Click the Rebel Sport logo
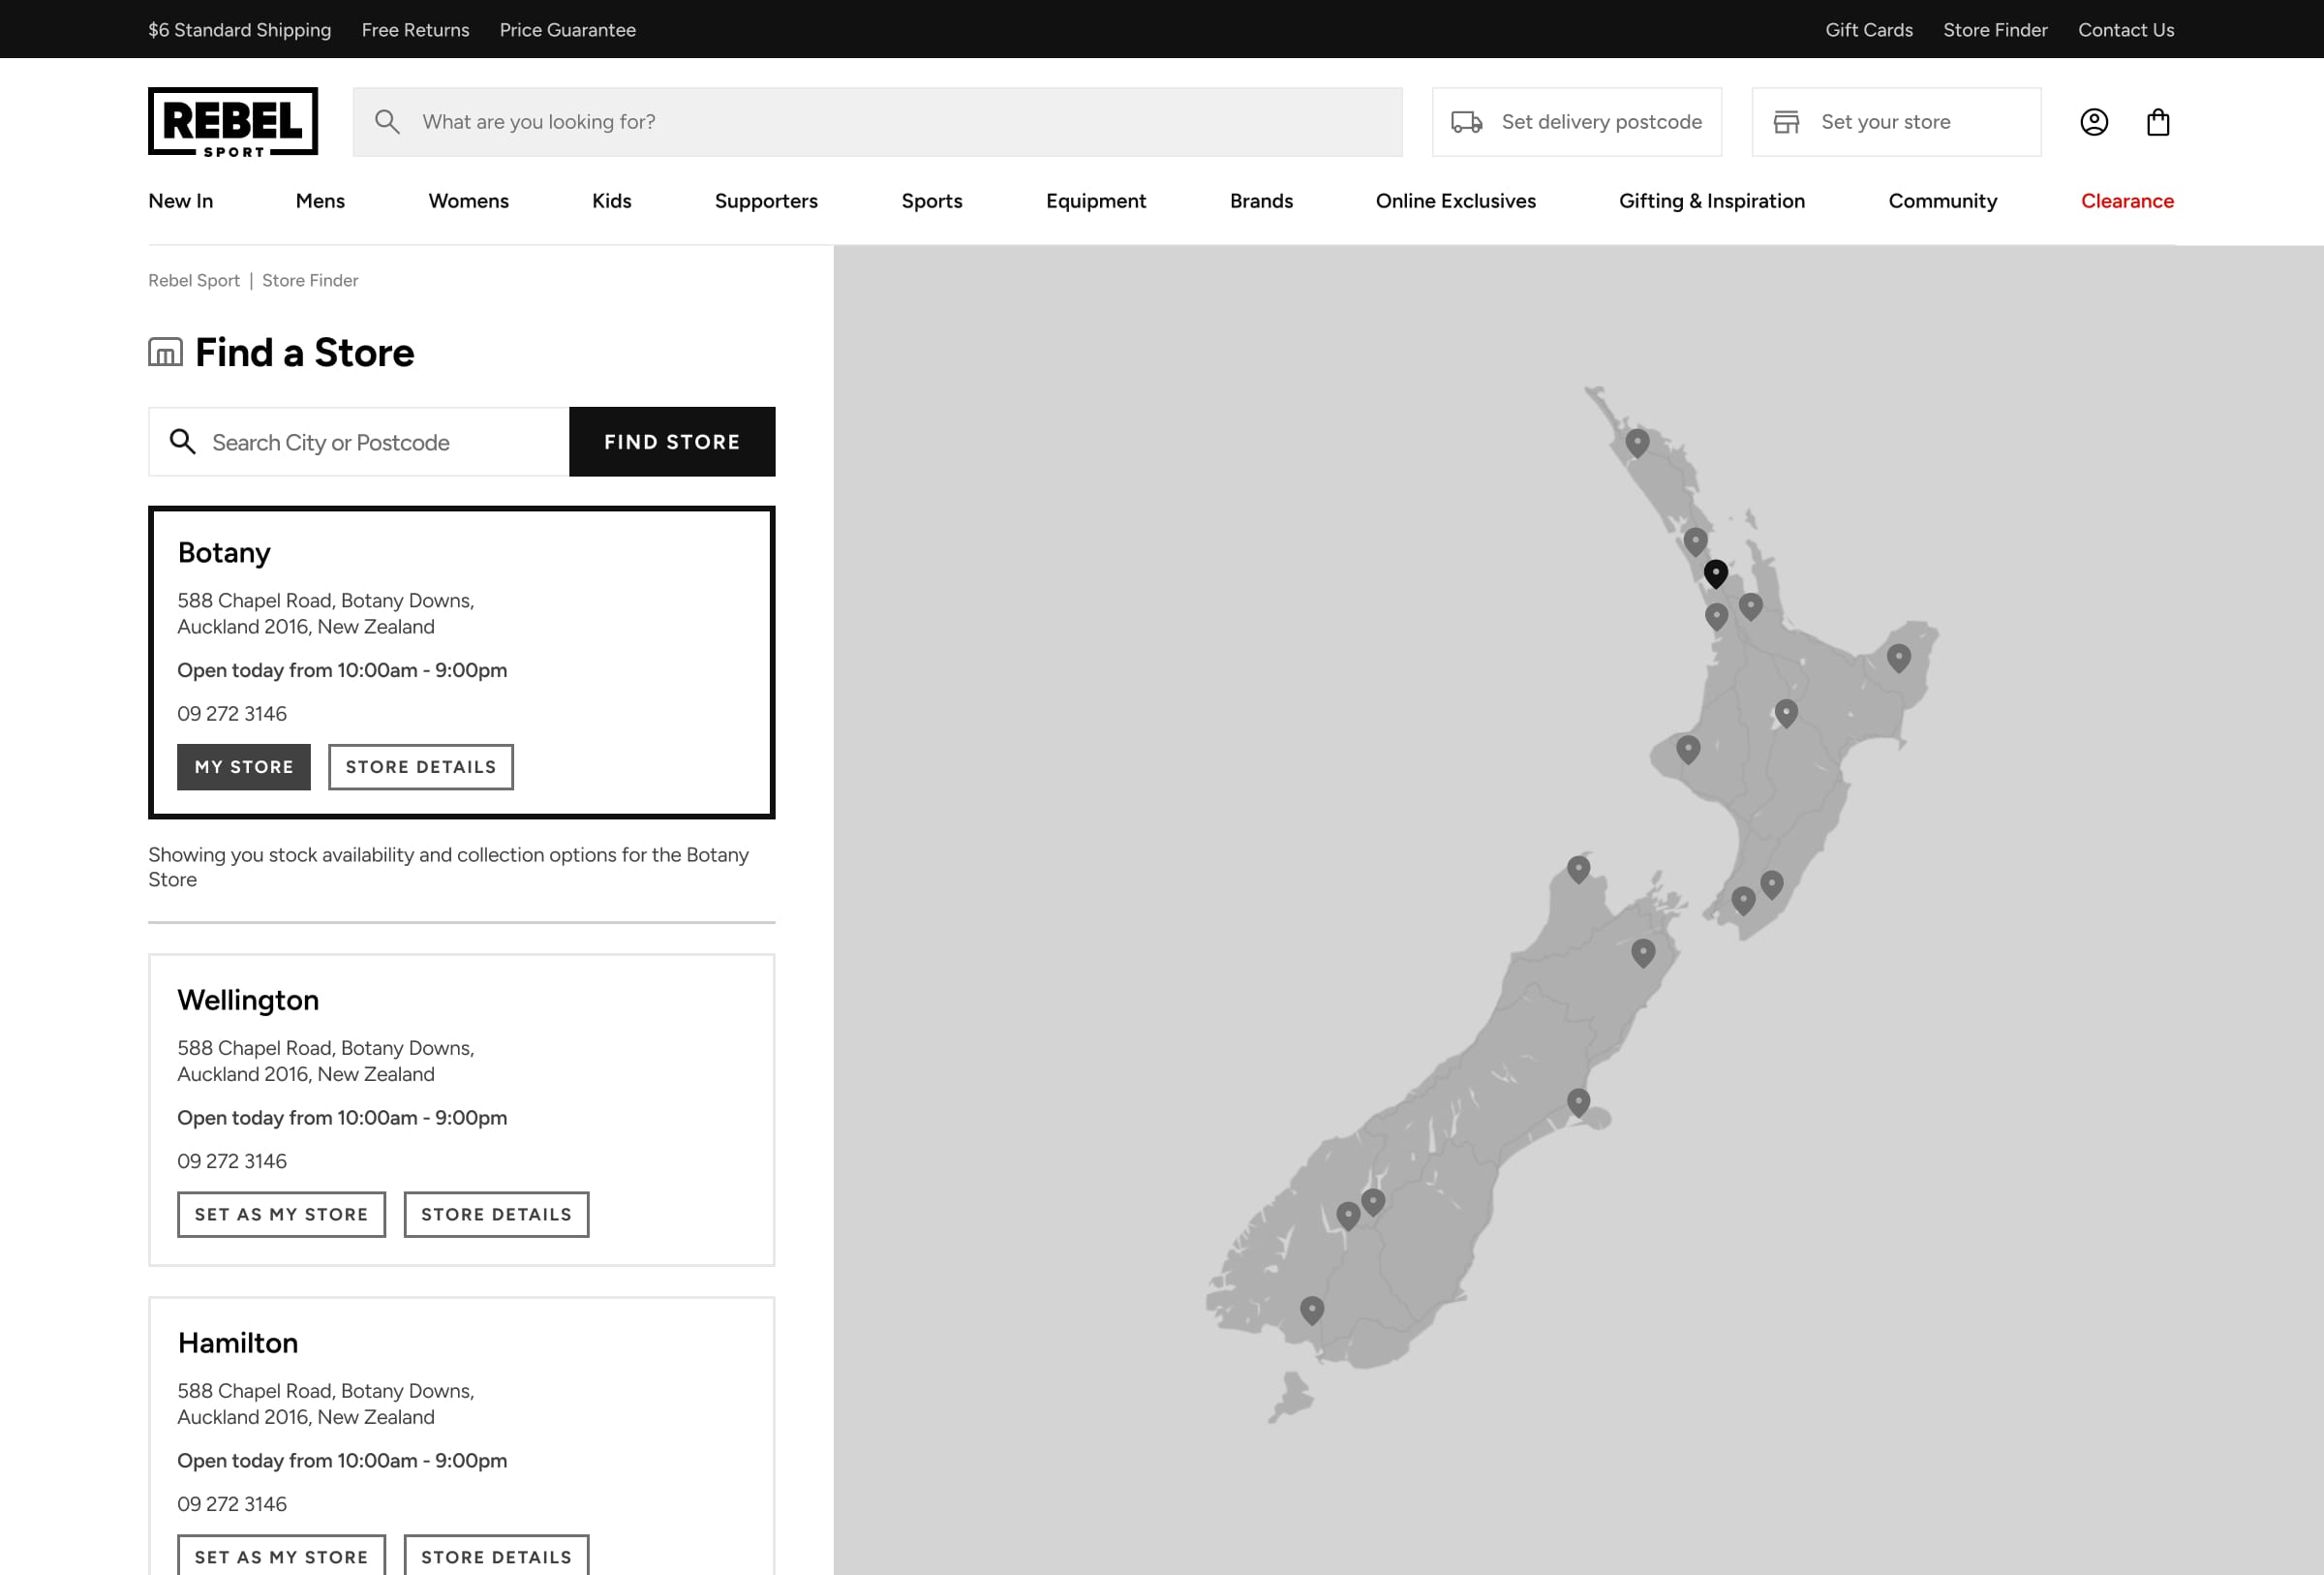This screenshot has height=1575, width=2324. 233,122
